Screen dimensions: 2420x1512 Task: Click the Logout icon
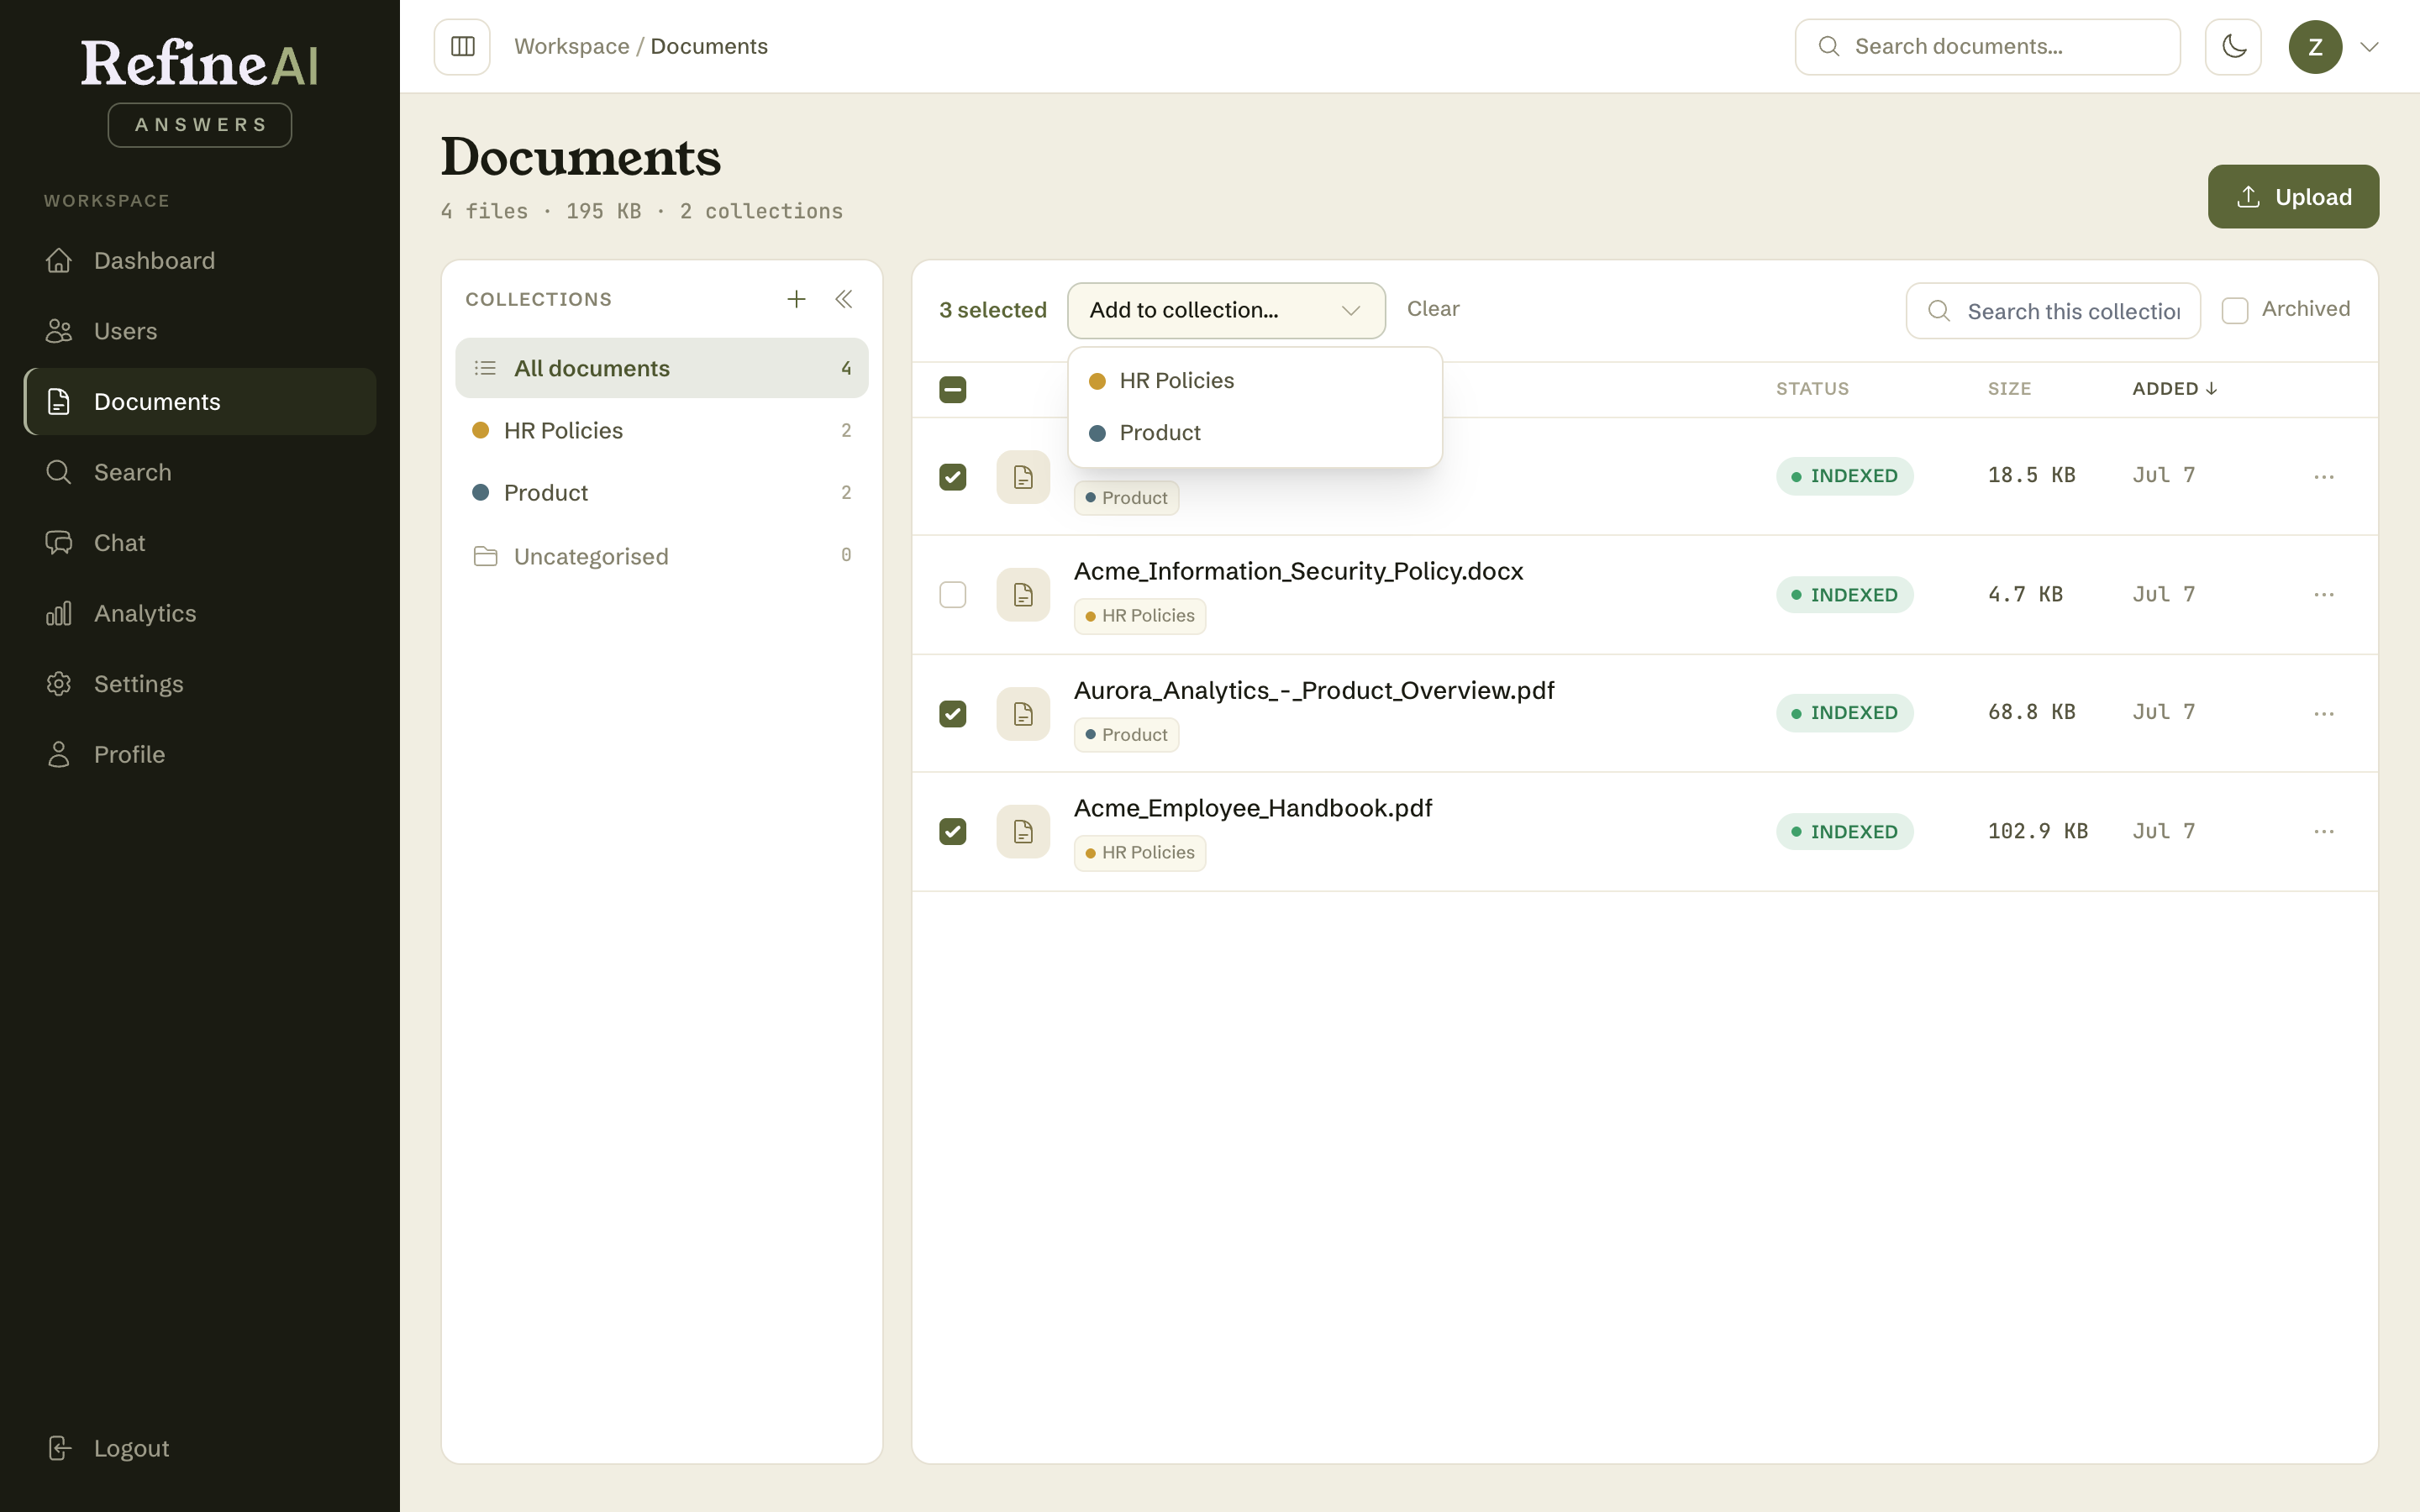click(59, 1449)
